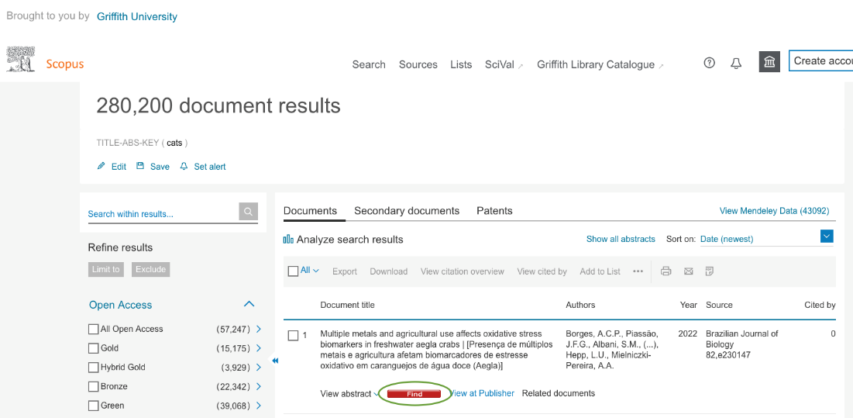Viewport: 853px width, 418px height.
Task: Click Related documents link
Action: [x=558, y=393]
